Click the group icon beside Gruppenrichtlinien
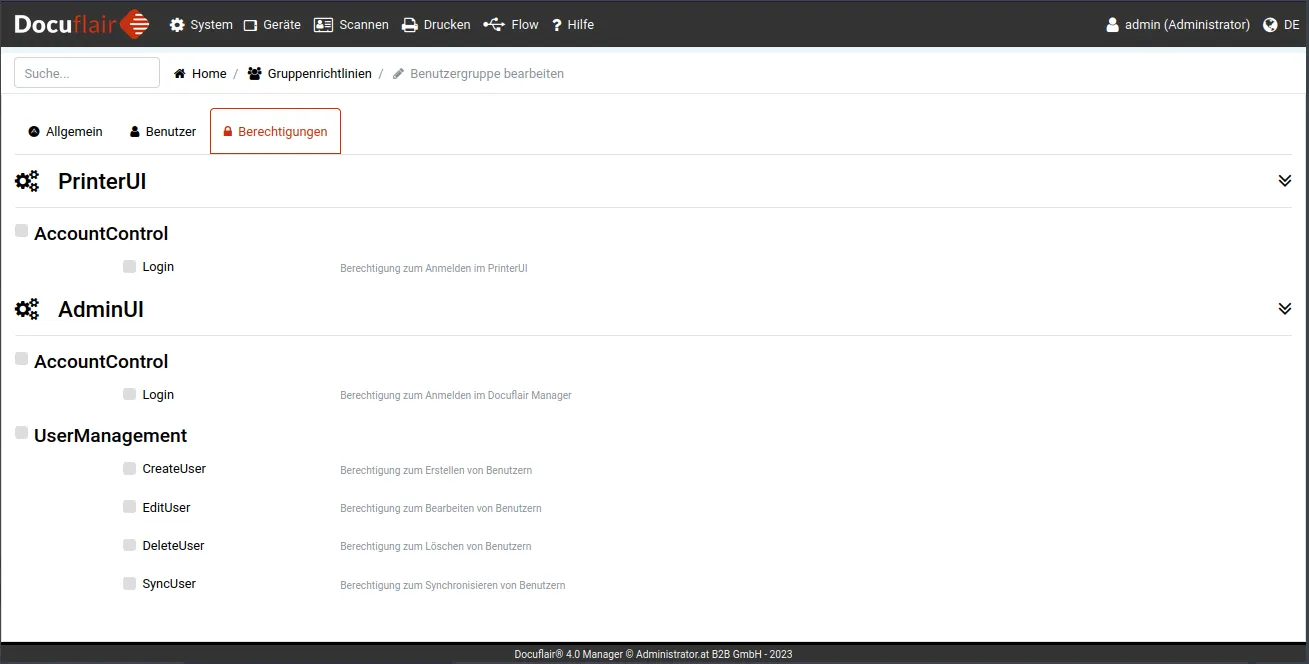The width and height of the screenshot is (1309, 664). [x=255, y=74]
